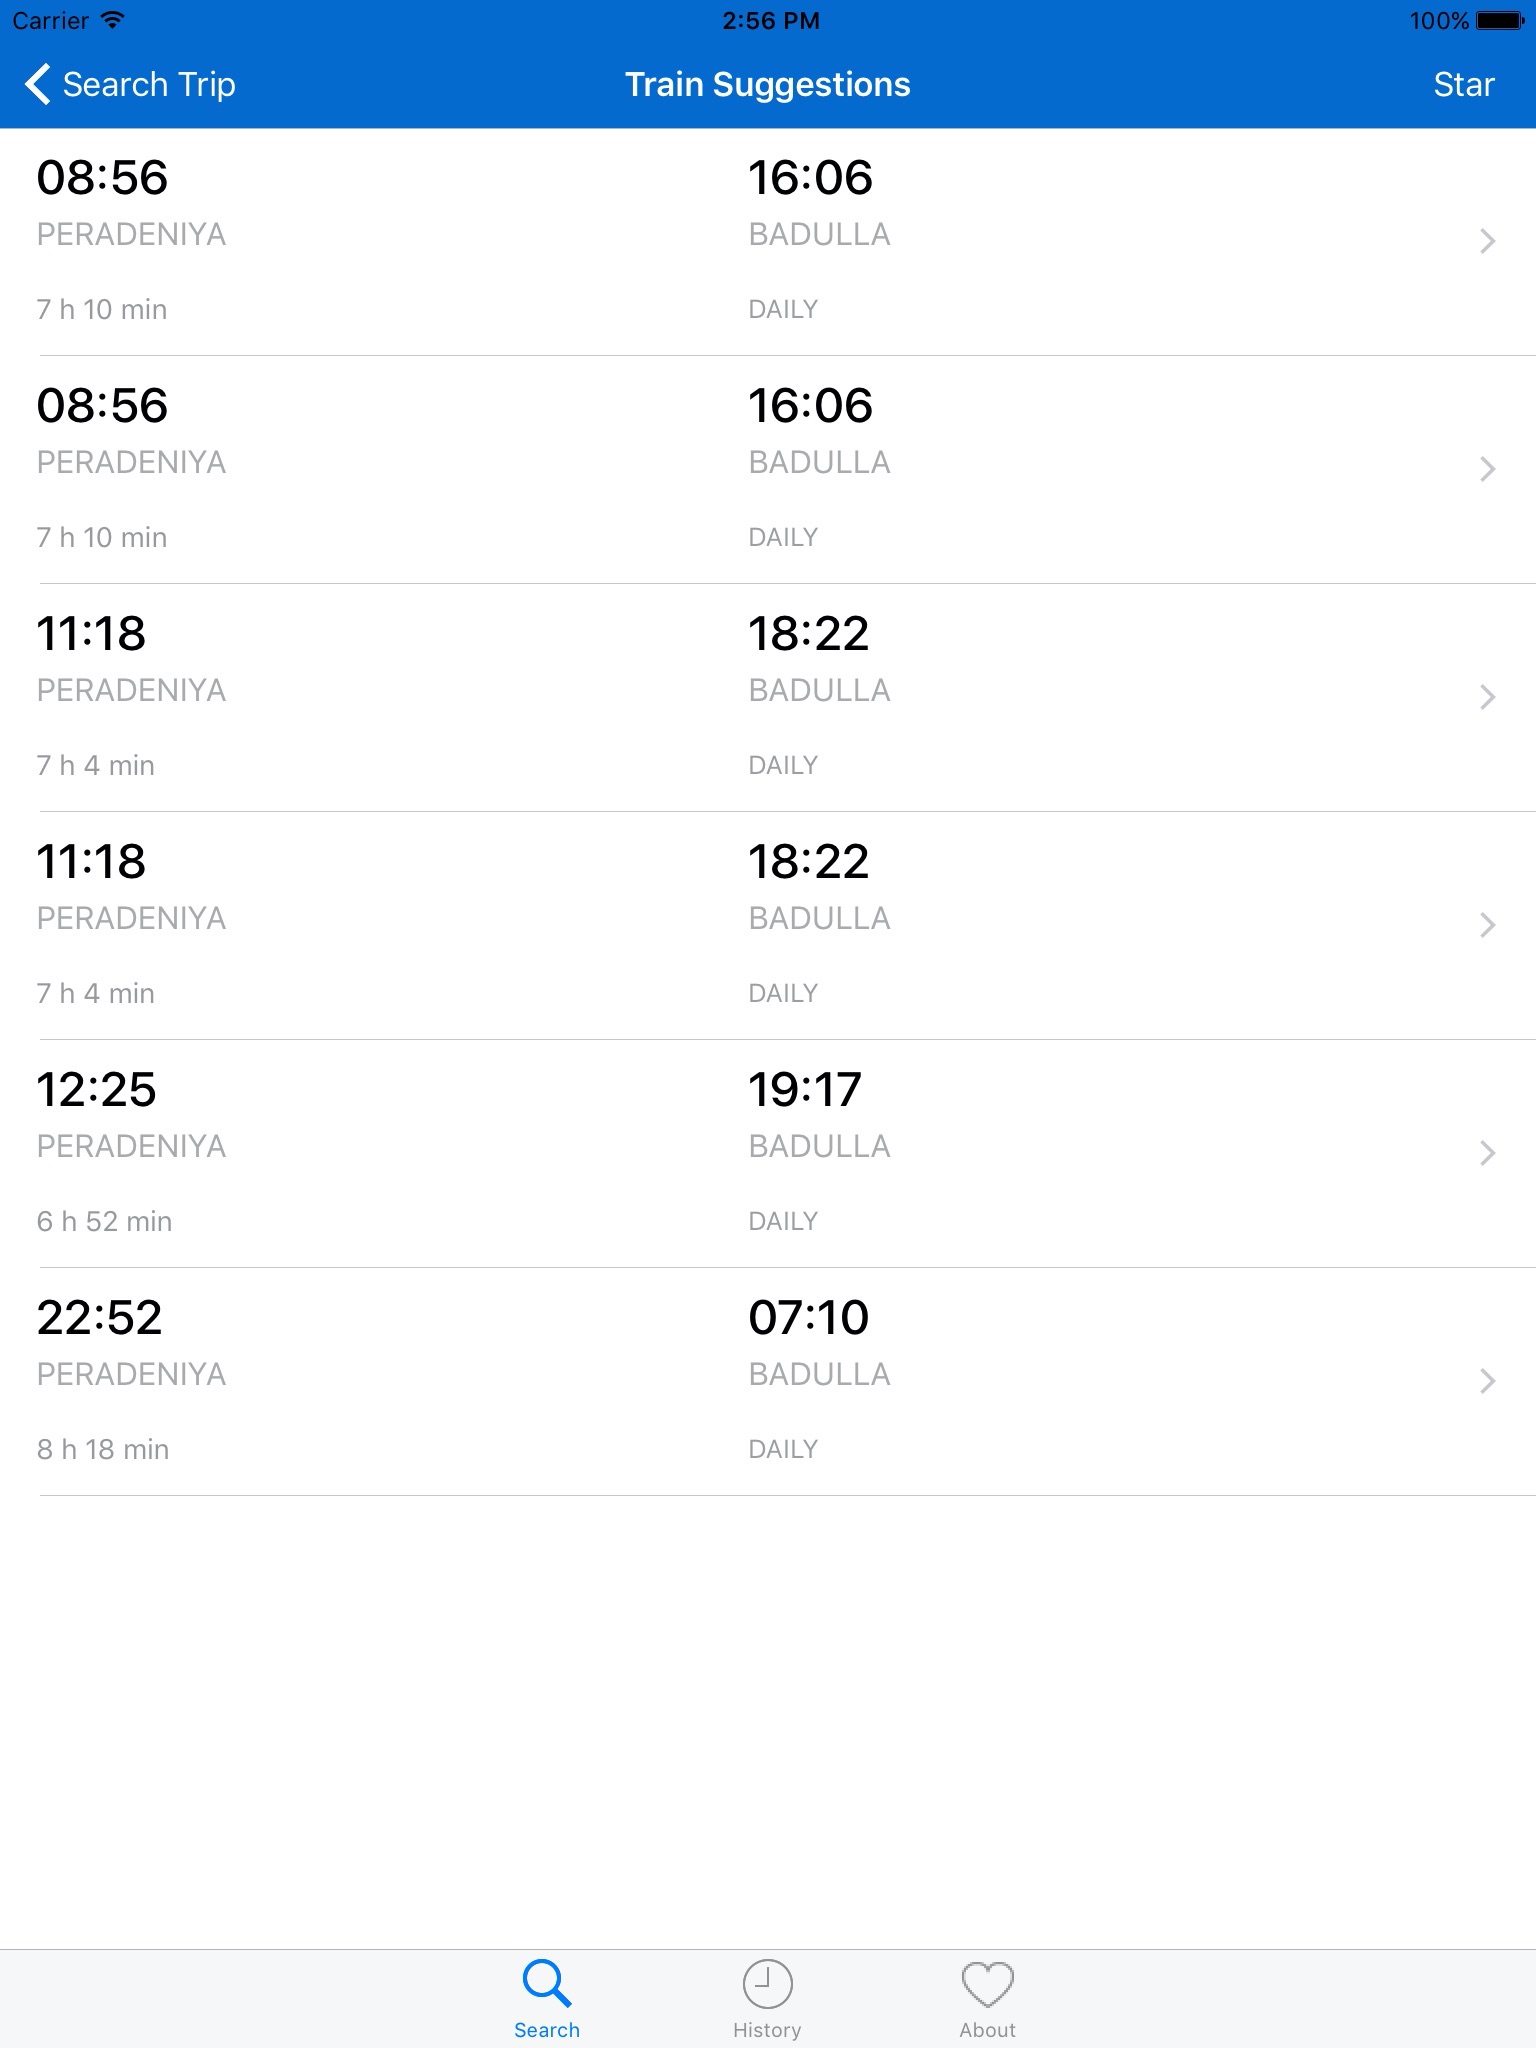Tap the battery indicator icon

click(1499, 20)
